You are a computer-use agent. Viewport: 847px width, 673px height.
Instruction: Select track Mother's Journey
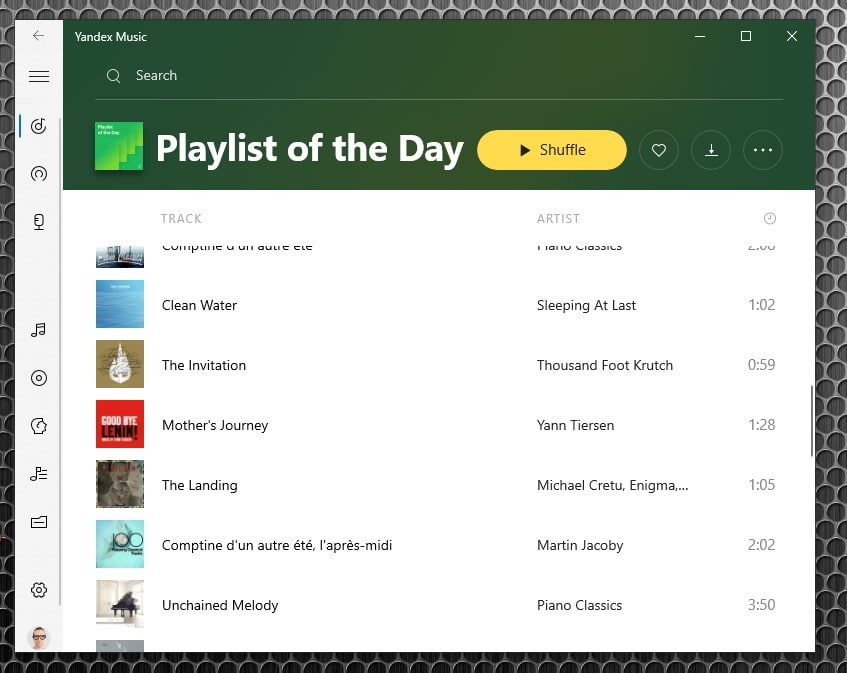pos(215,426)
